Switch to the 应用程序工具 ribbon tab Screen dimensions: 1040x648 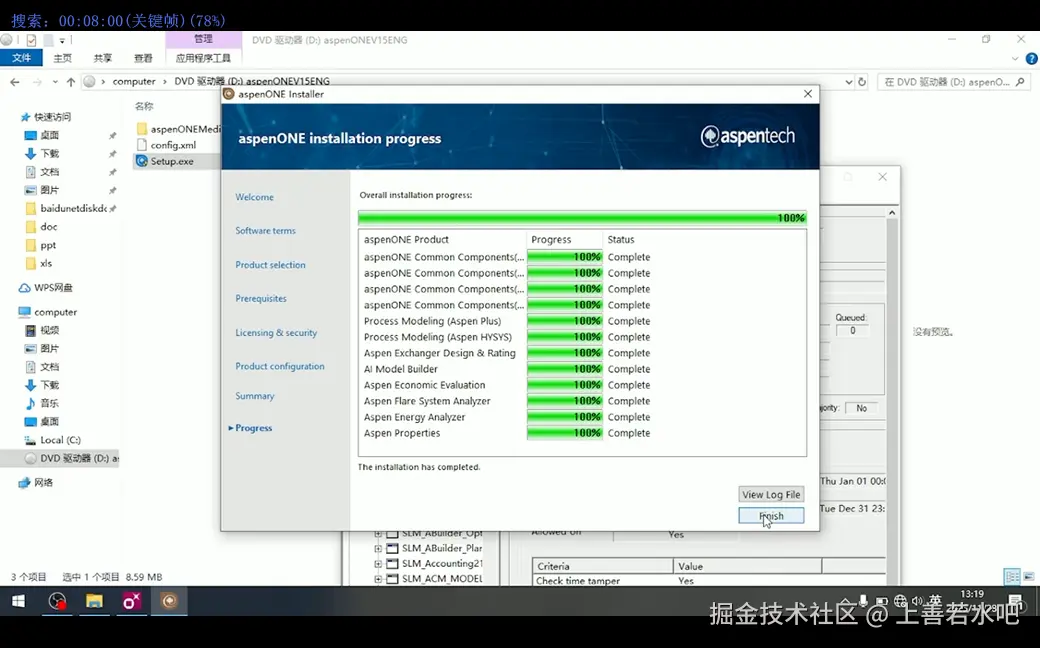[203, 58]
